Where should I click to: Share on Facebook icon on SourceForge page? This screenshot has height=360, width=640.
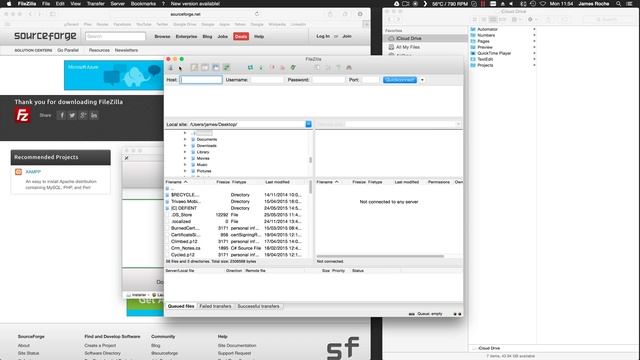62,116
